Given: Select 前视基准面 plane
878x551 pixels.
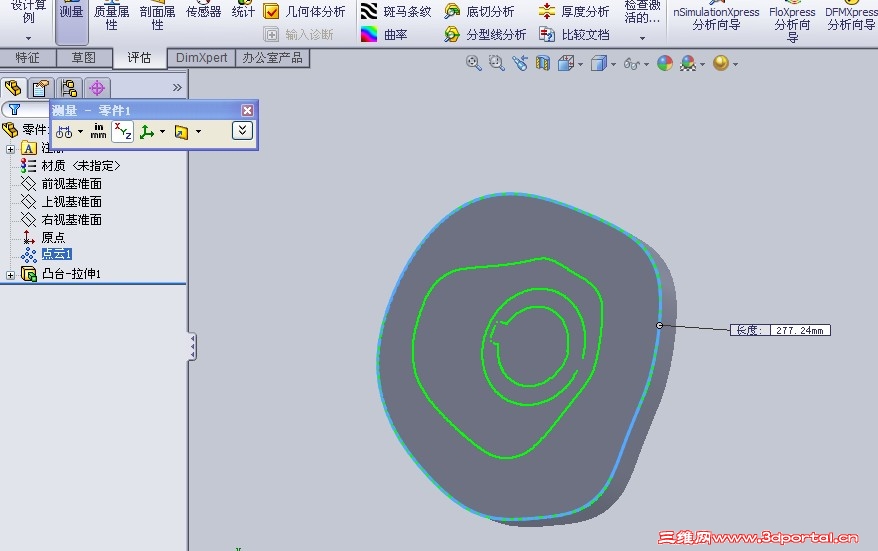Looking at the screenshot, I should click(61, 184).
